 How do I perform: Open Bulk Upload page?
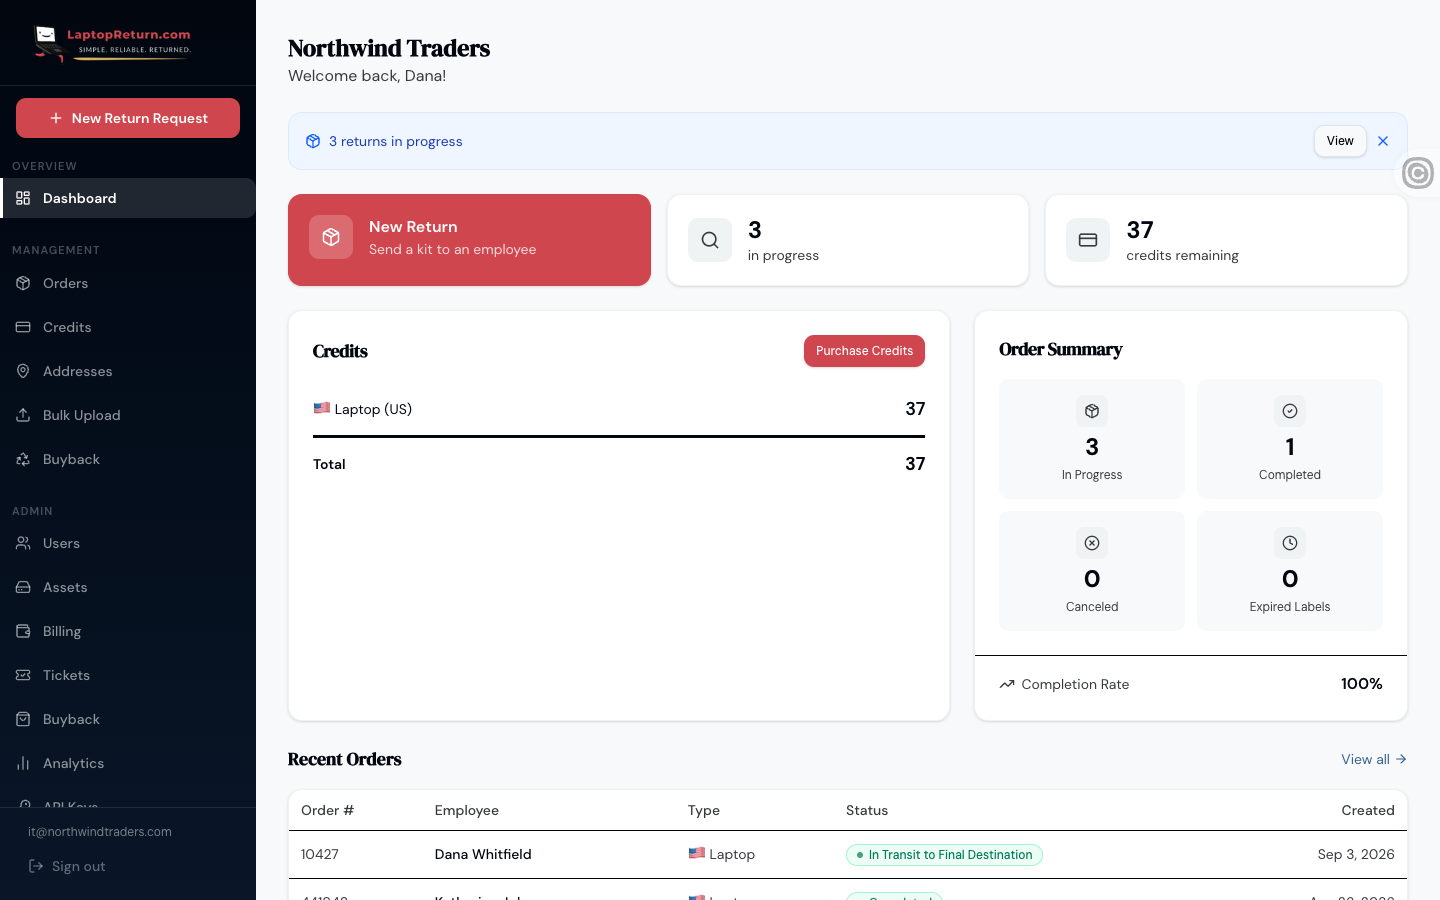(128, 415)
